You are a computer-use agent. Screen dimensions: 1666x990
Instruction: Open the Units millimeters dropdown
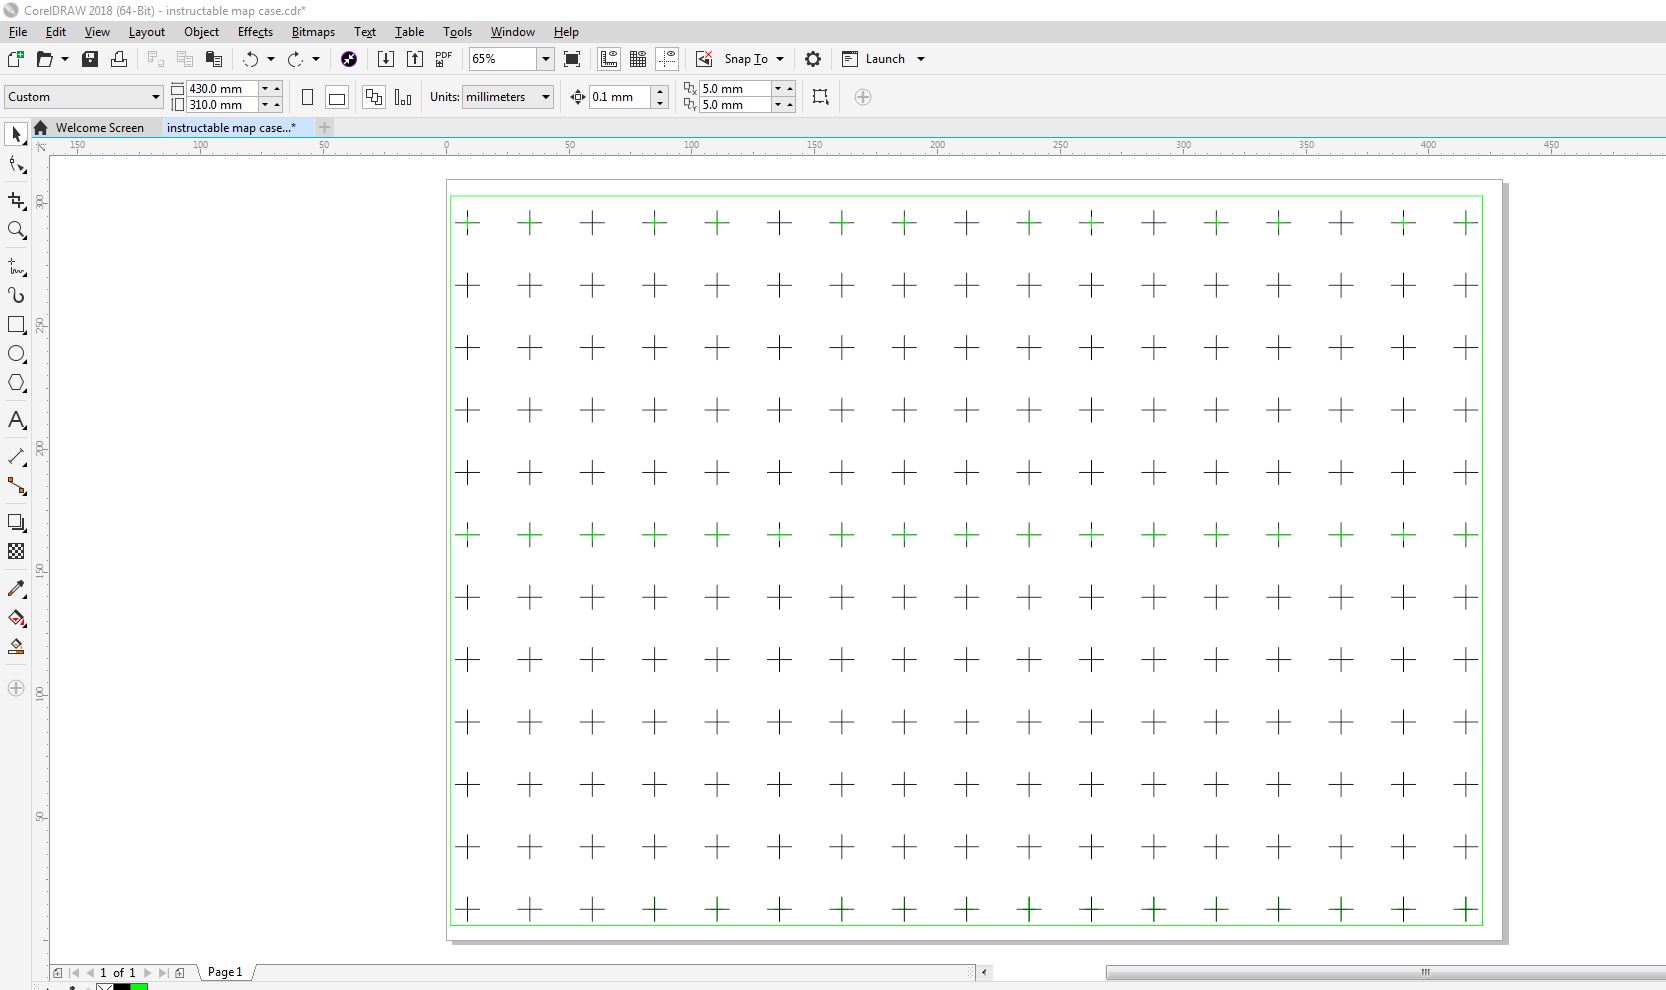tap(508, 97)
